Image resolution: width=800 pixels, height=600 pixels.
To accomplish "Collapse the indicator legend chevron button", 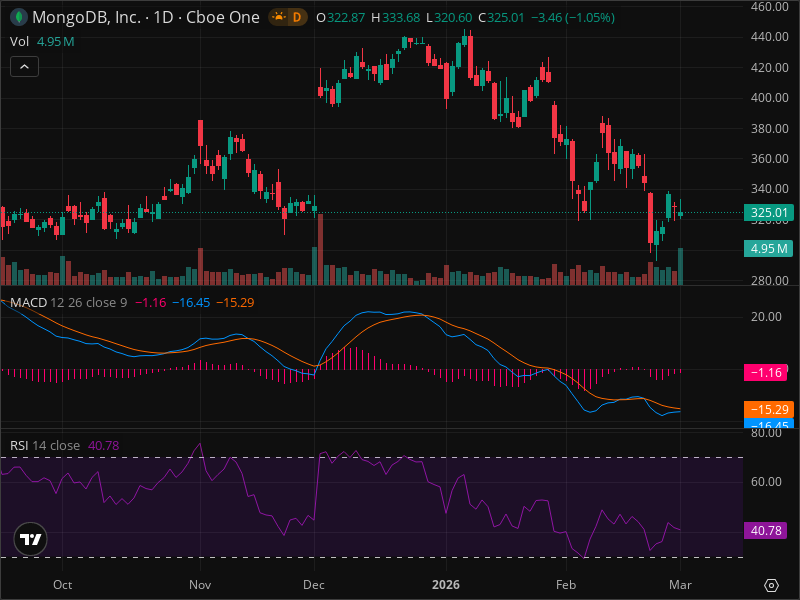I will tap(24, 66).
